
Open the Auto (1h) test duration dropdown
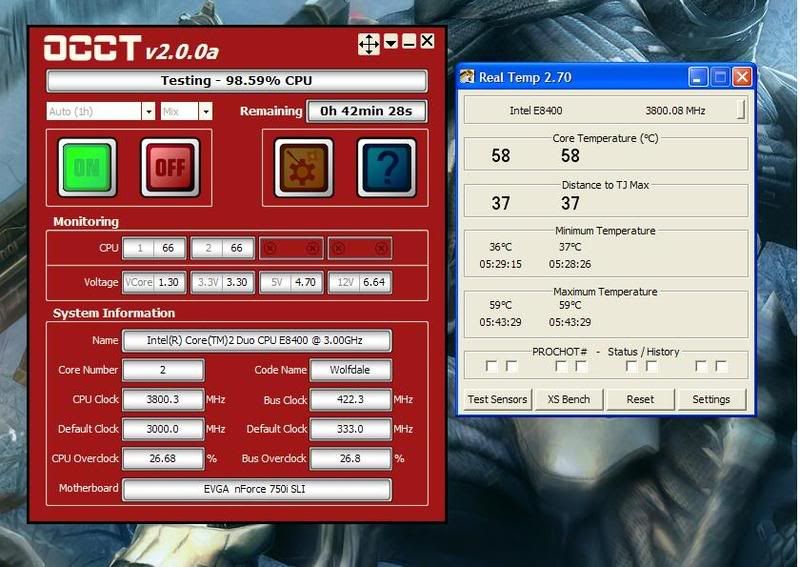point(148,111)
